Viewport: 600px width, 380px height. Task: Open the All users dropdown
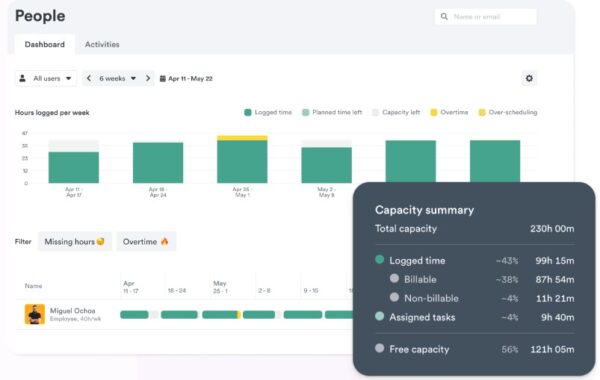click(46, 78)
